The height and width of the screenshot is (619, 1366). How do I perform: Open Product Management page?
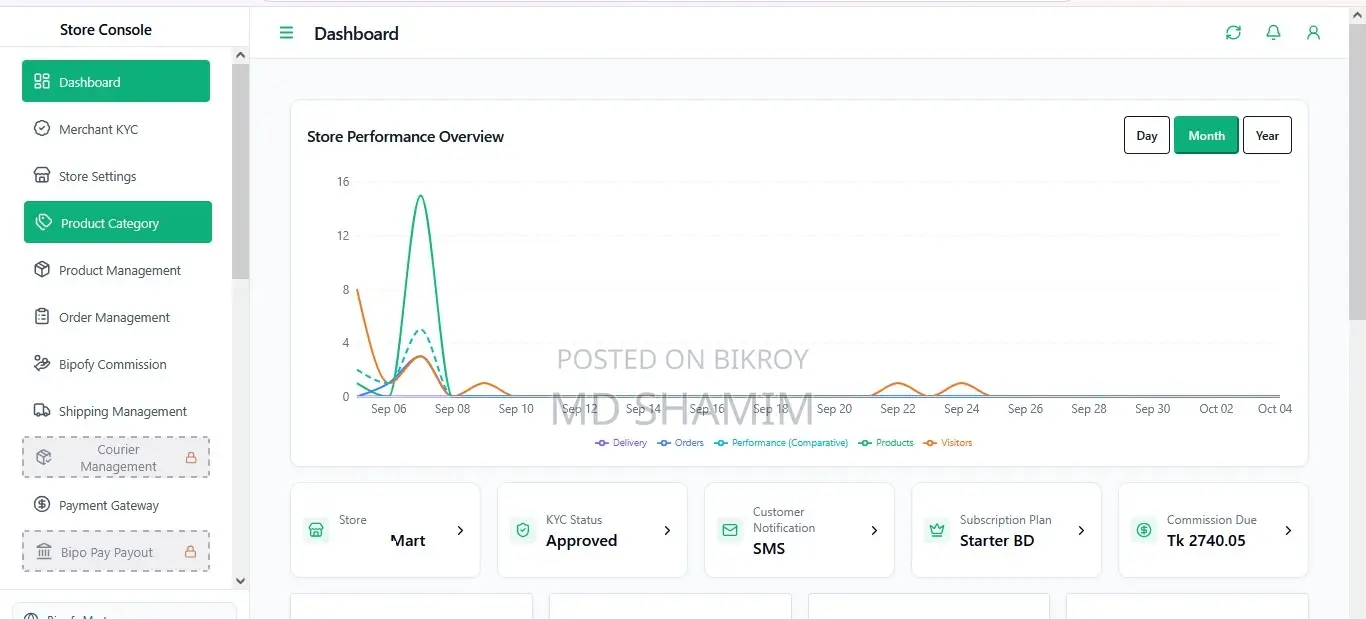pos(116,270)
